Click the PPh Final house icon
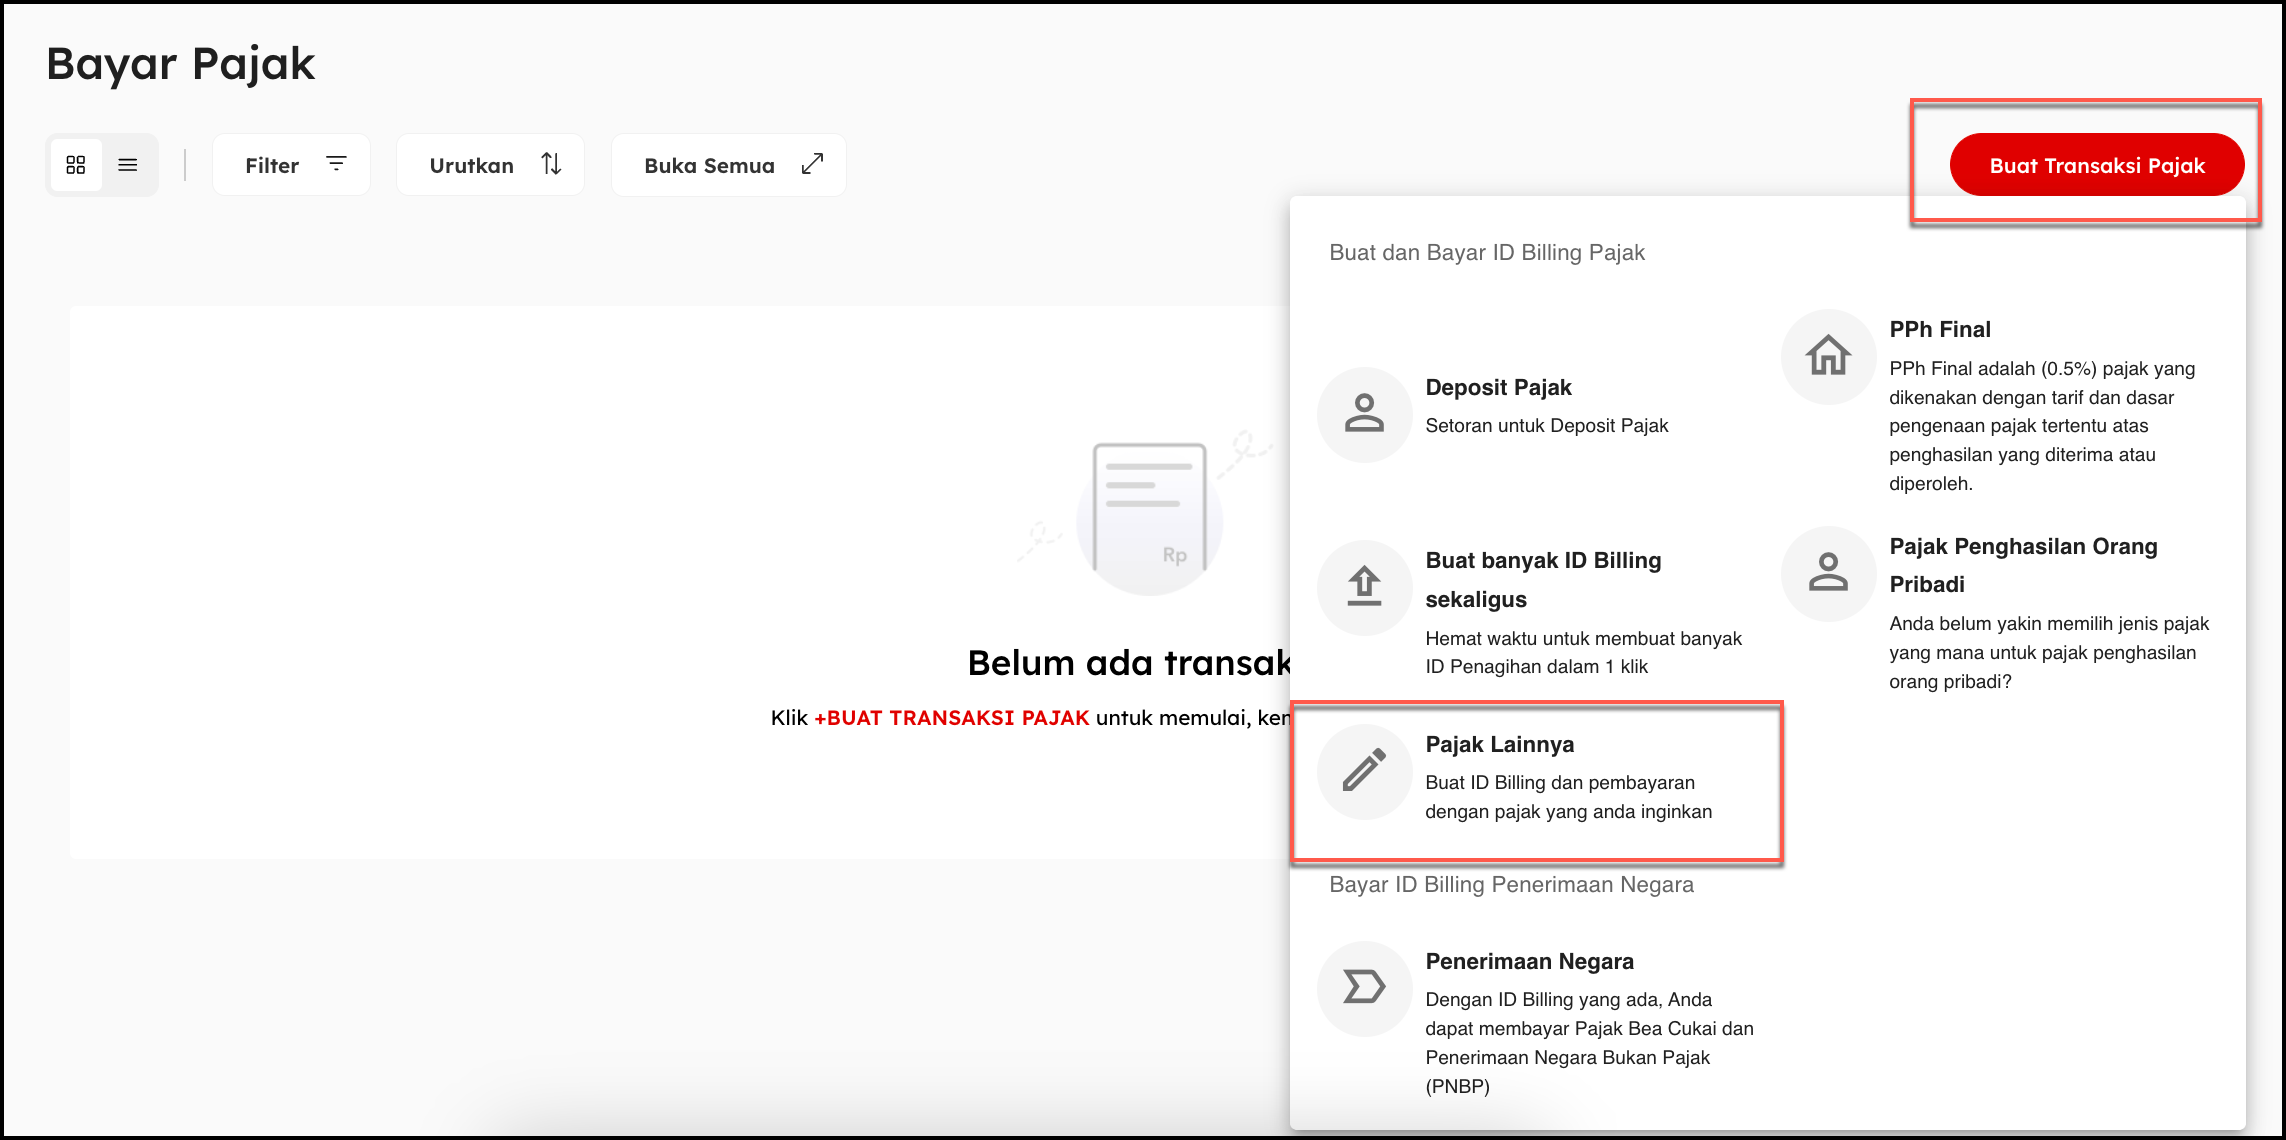This screenshot has height=1140, width=2286. point(1828,356)
